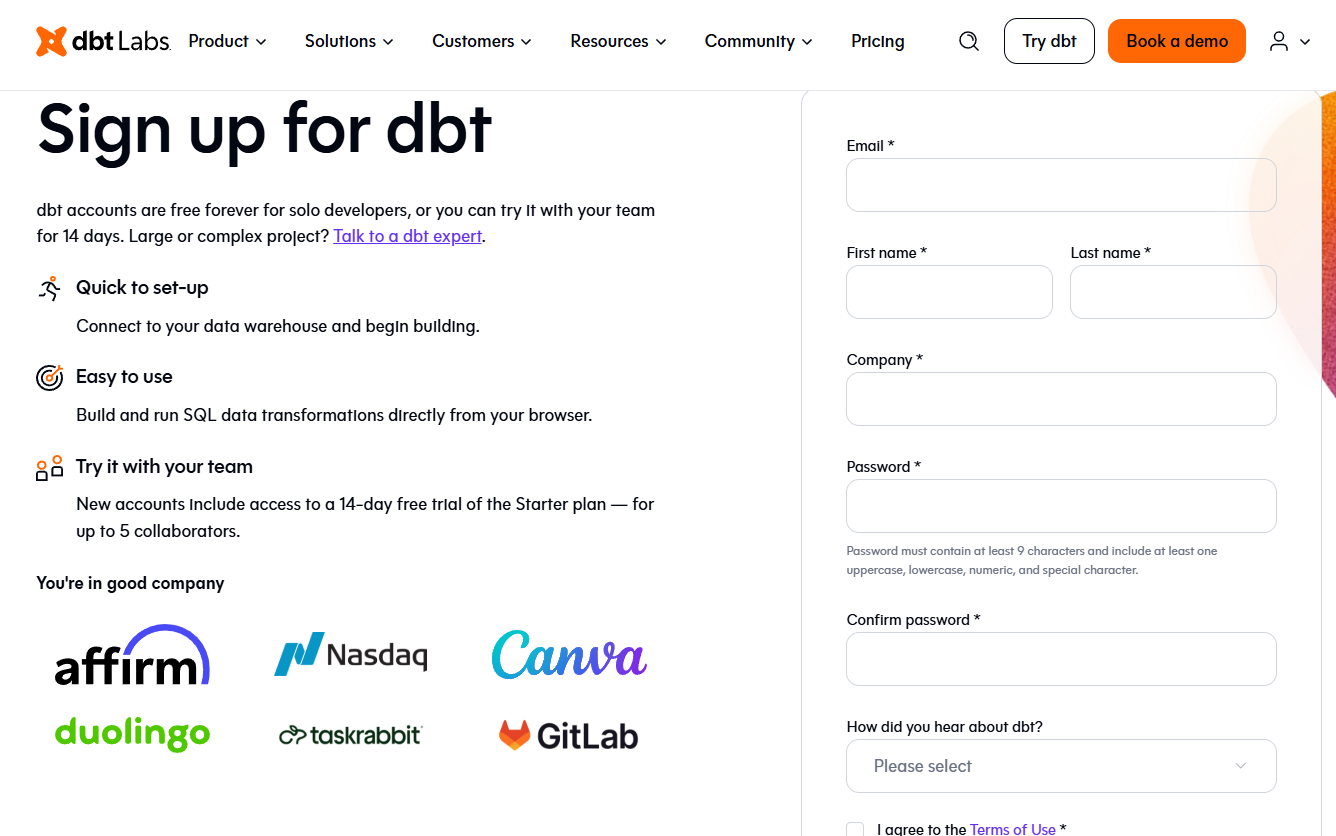Open the Pricing menu item

pyautogui.click(x=877, y=41)
